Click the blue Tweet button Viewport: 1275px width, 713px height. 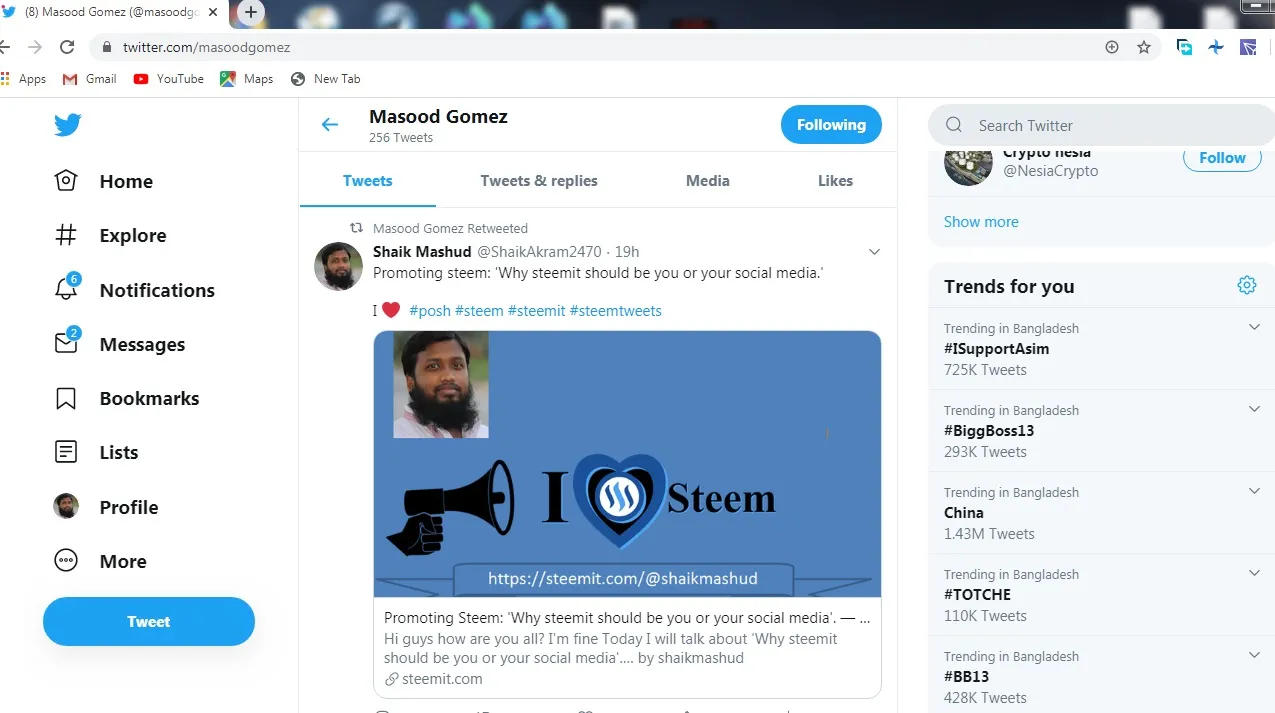point(149,621)
